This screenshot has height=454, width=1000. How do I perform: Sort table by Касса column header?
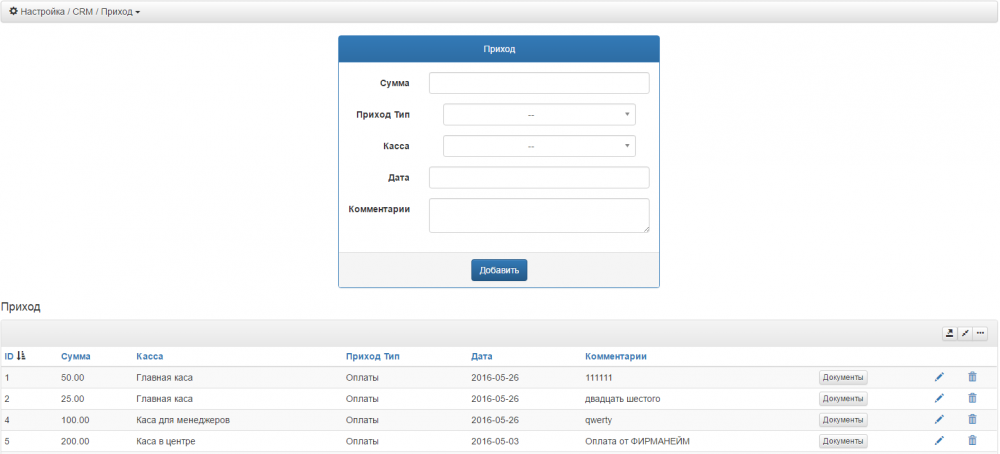coord(149,356)
